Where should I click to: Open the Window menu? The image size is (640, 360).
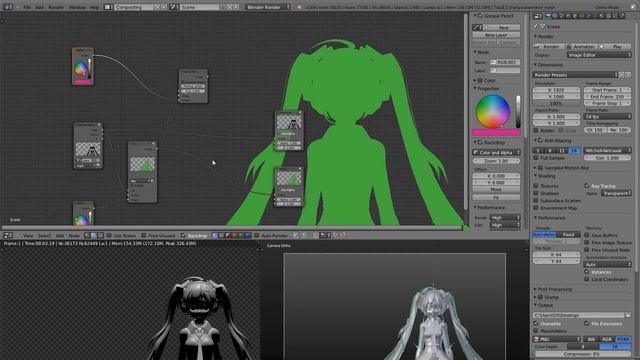tap(77, 7)
